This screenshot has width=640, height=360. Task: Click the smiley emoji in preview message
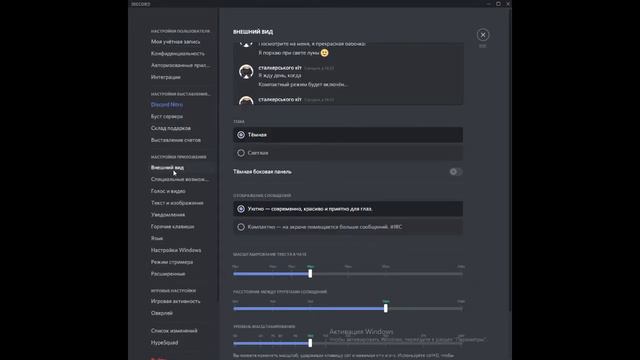point(324,53)
